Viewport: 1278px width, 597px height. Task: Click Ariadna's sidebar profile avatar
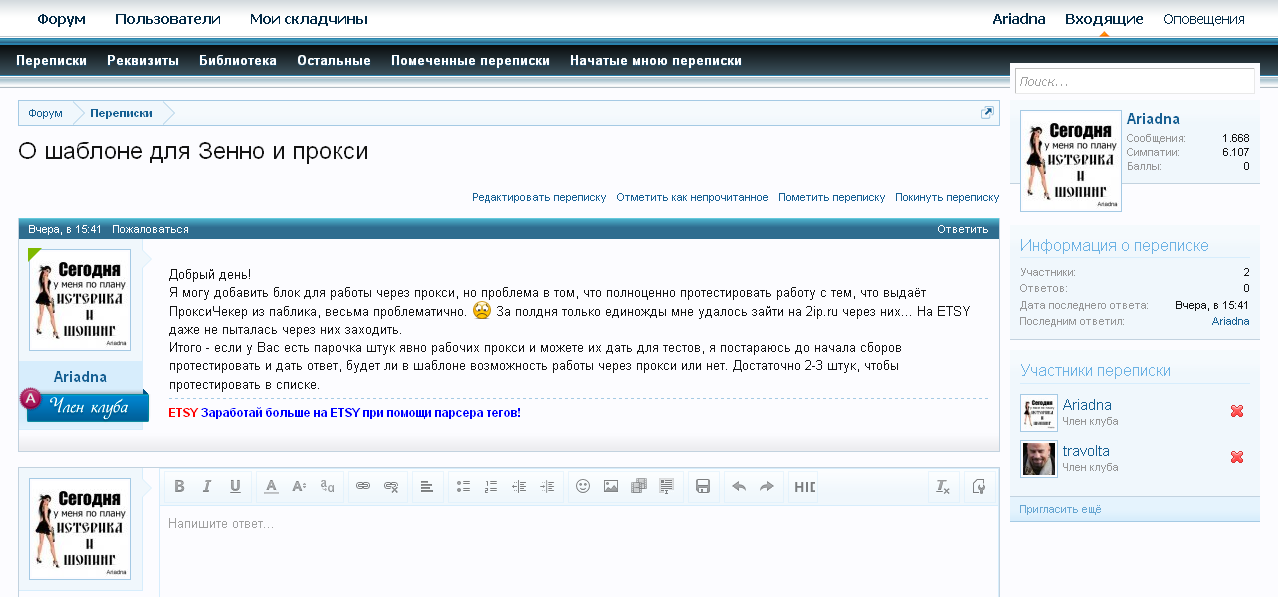coord(1071,161)
